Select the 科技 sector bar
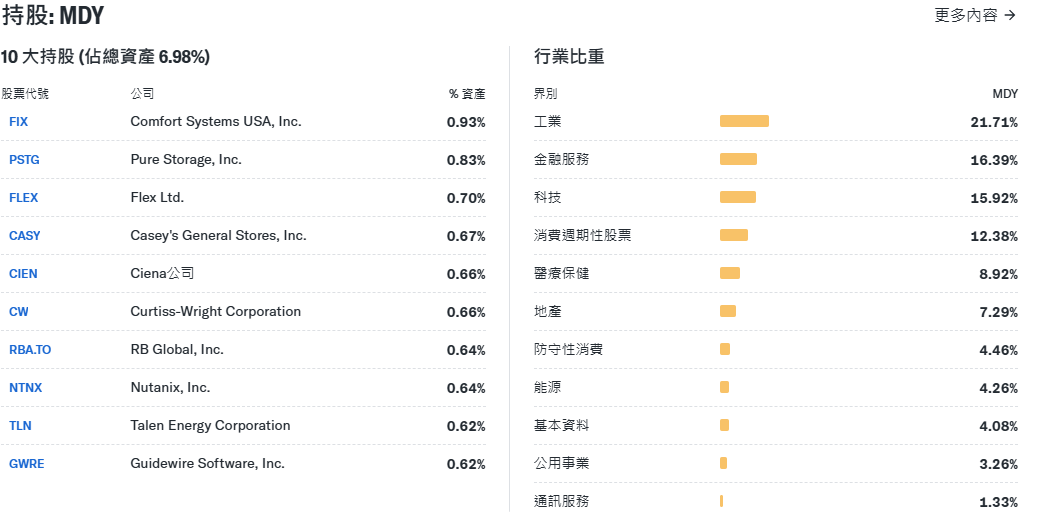 (737, 197)
